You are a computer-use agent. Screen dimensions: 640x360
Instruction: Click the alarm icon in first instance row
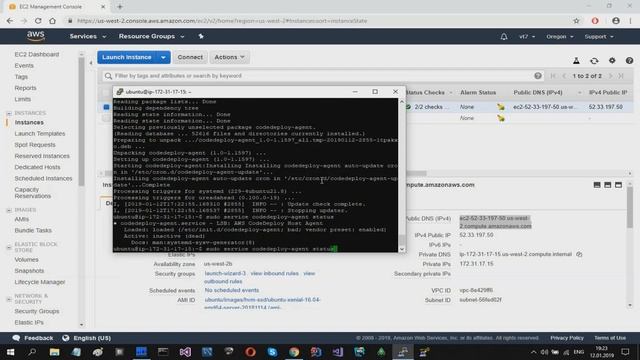coord(501,107)
